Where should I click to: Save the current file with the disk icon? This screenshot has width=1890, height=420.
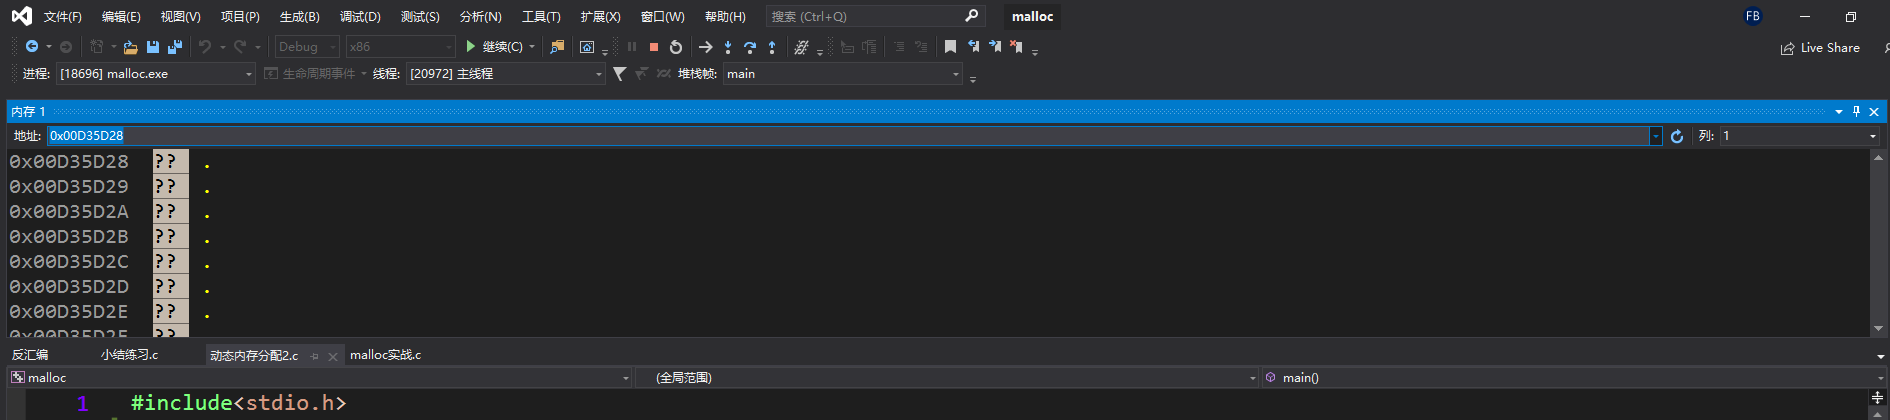point(153,47)
